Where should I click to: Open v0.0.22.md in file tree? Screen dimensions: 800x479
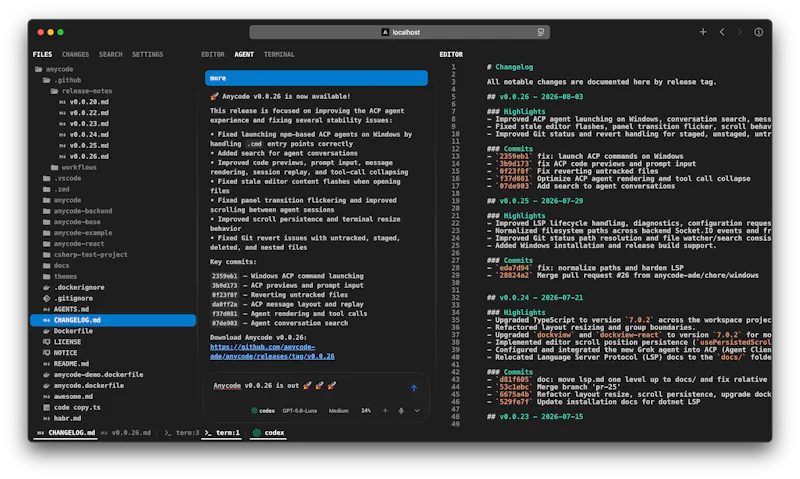click(84, 113)
